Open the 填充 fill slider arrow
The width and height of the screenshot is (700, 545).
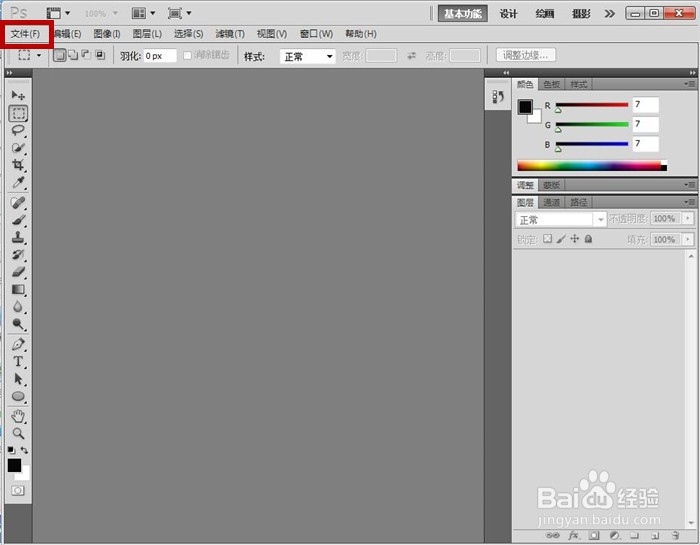[688, 239]
